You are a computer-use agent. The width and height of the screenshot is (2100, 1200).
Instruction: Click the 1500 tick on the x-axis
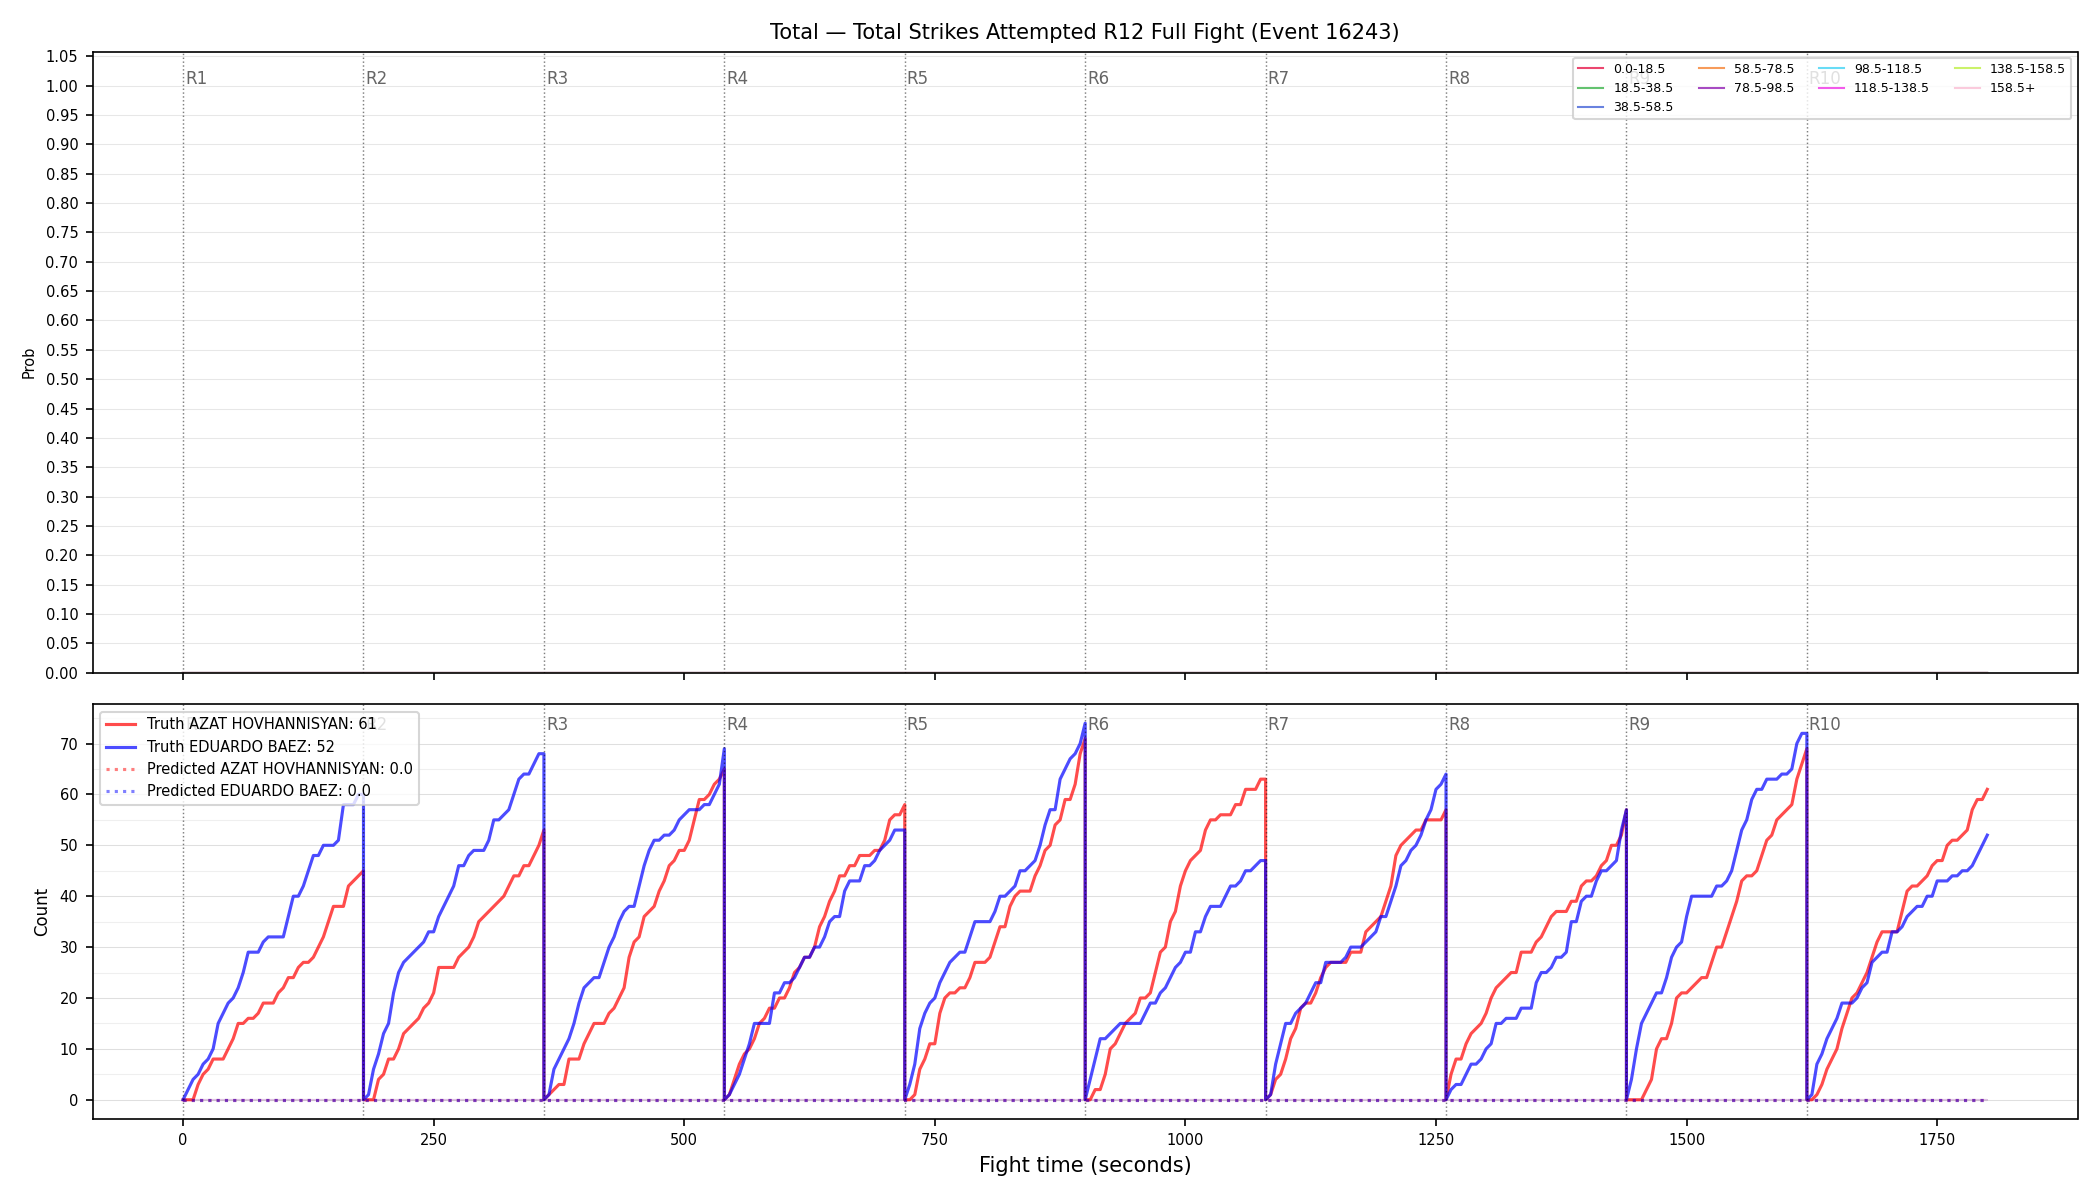(x=1687, y=1139)
